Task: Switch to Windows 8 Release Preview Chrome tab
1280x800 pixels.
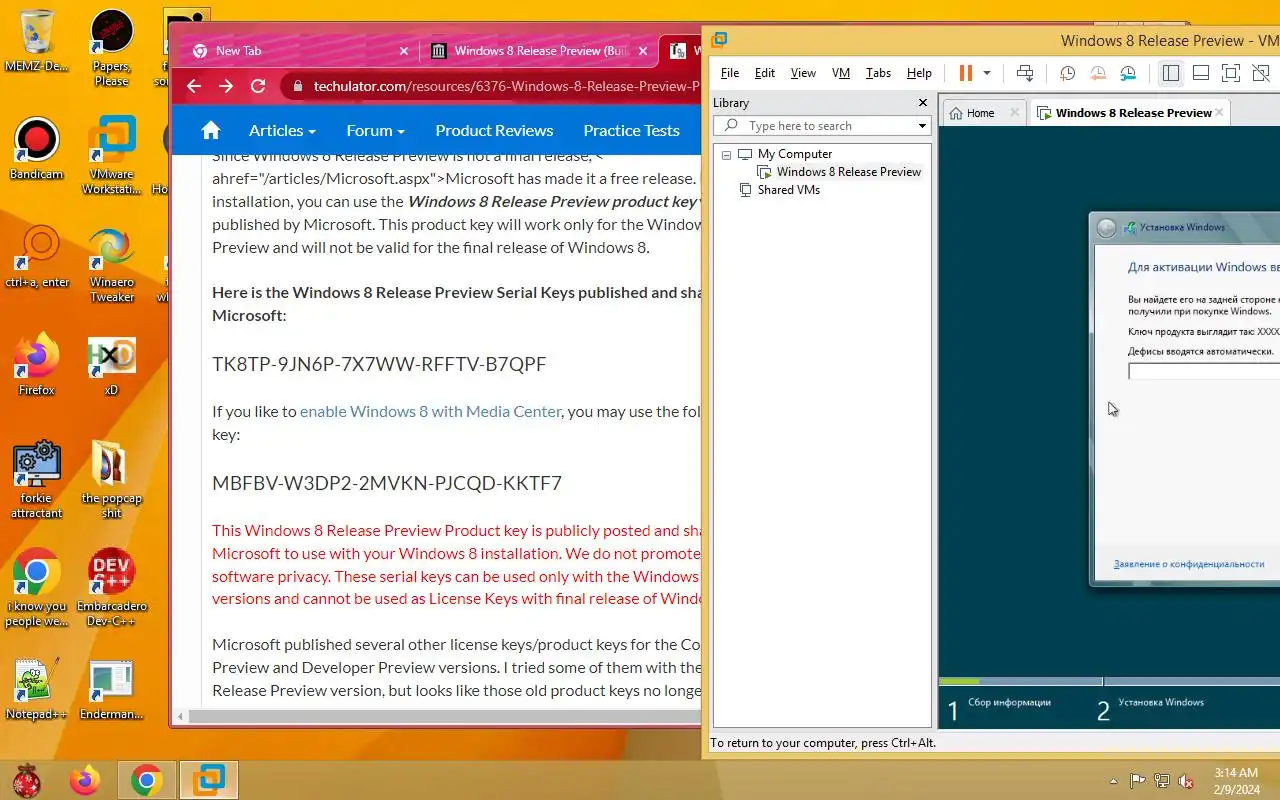Action: (x=540, y=51)
